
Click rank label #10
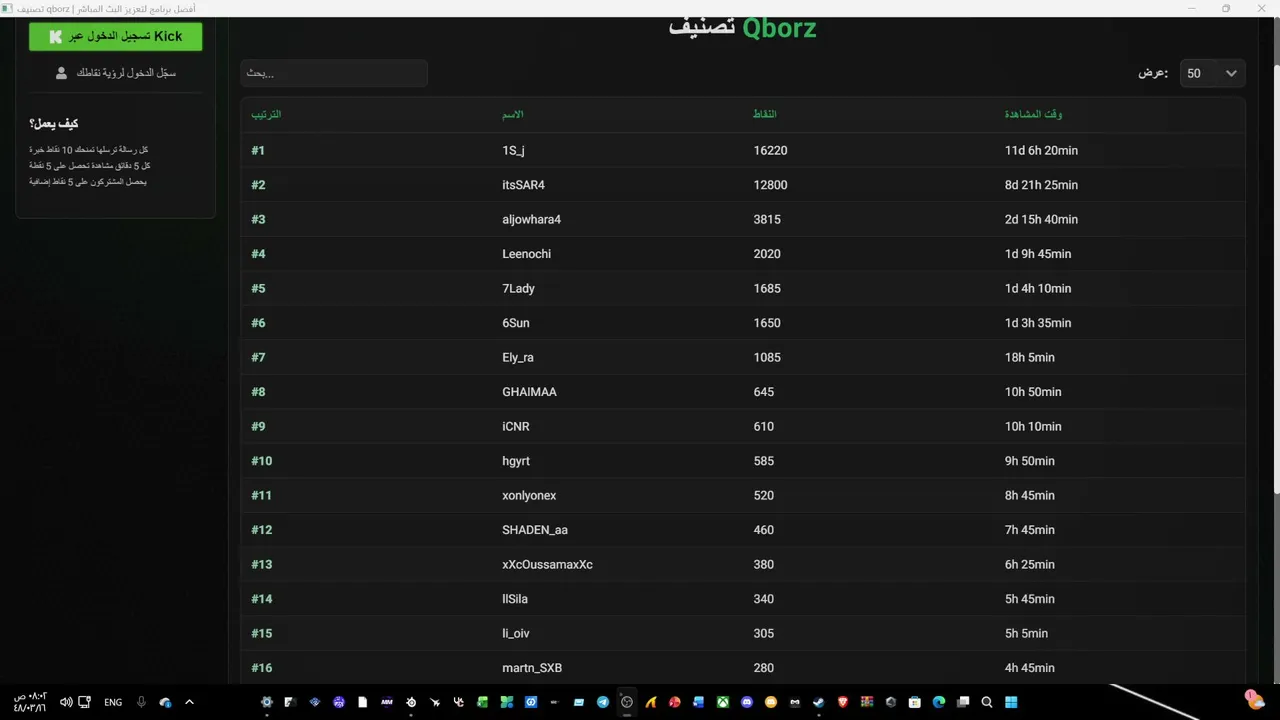261,461
